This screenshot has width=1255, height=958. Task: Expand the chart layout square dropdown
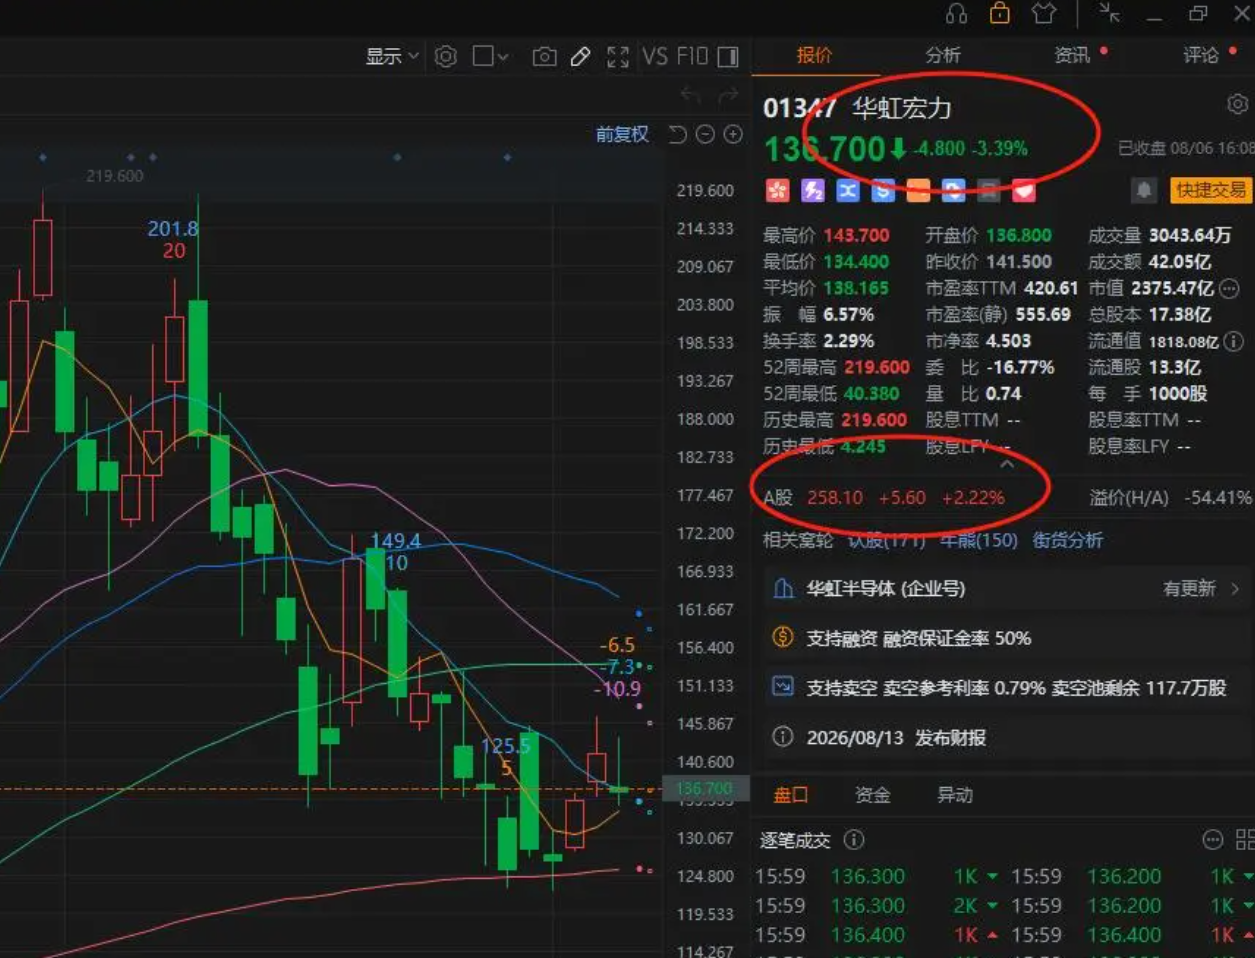pos(490,57)
